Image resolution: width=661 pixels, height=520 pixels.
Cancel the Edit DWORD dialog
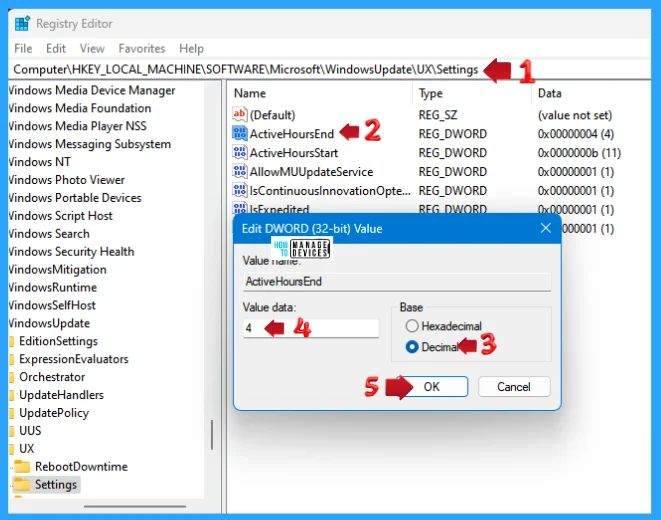[514, 386]
